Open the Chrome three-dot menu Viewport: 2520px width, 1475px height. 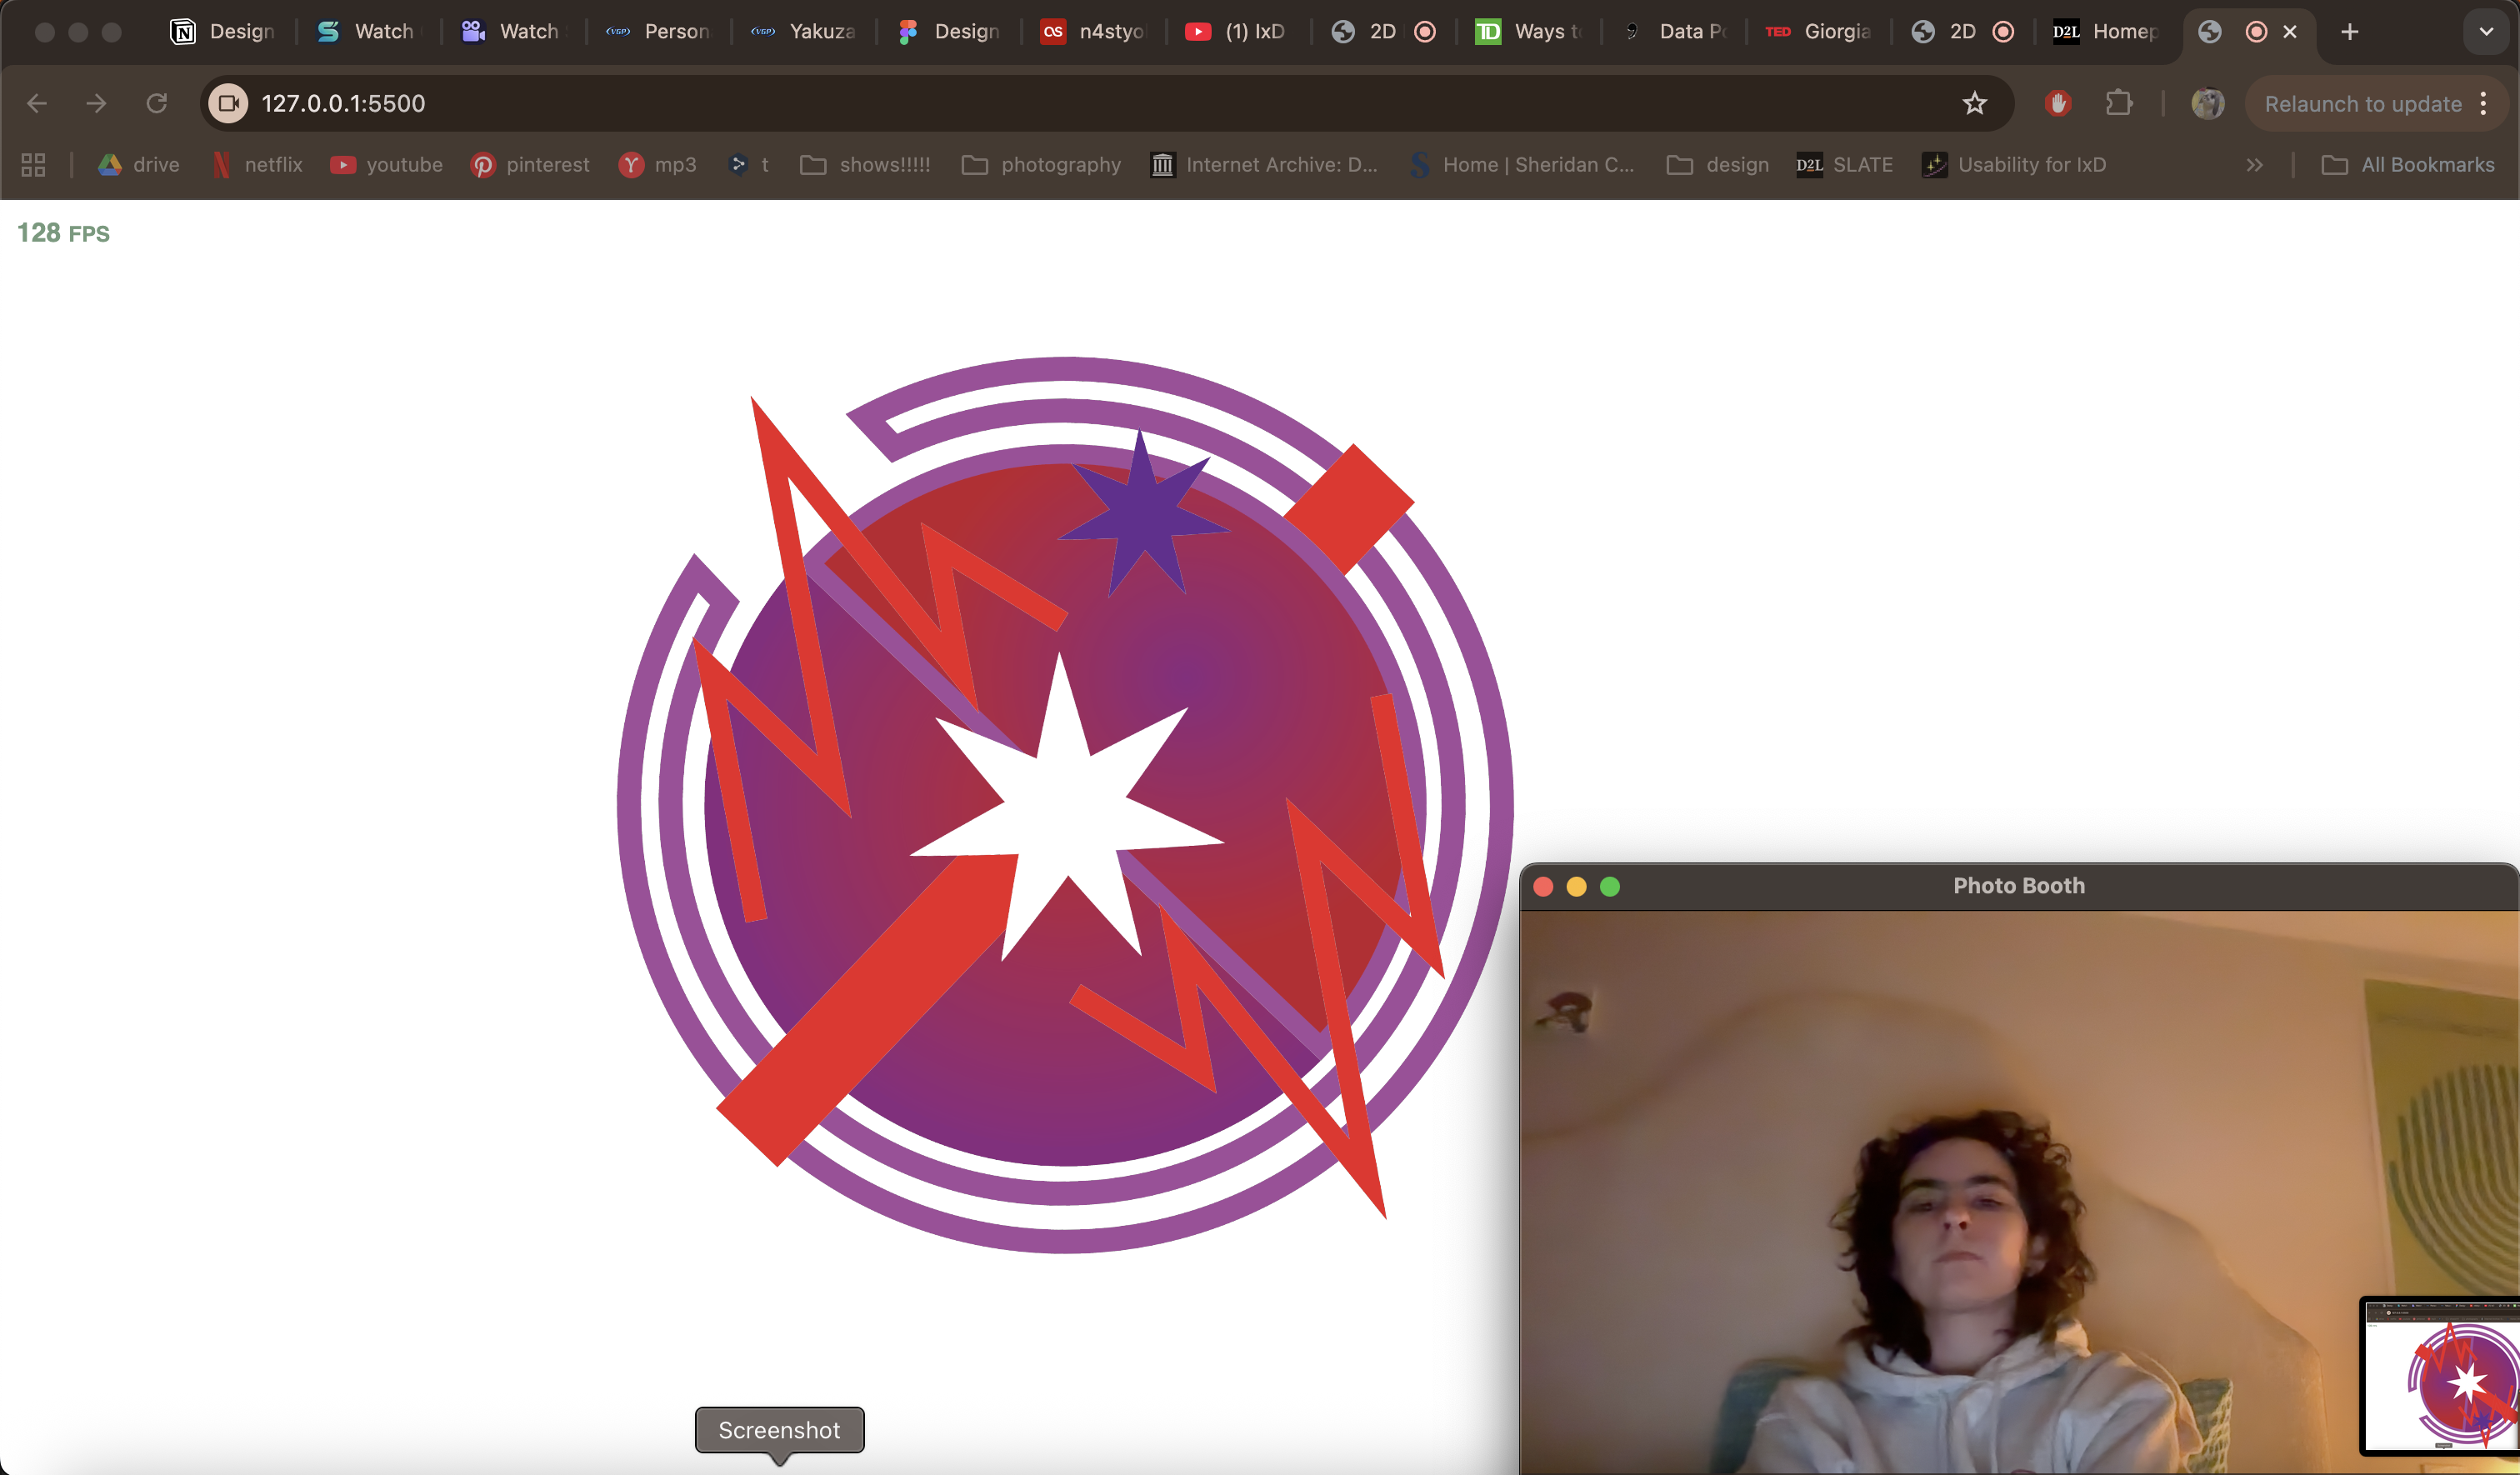(2484, 103)
